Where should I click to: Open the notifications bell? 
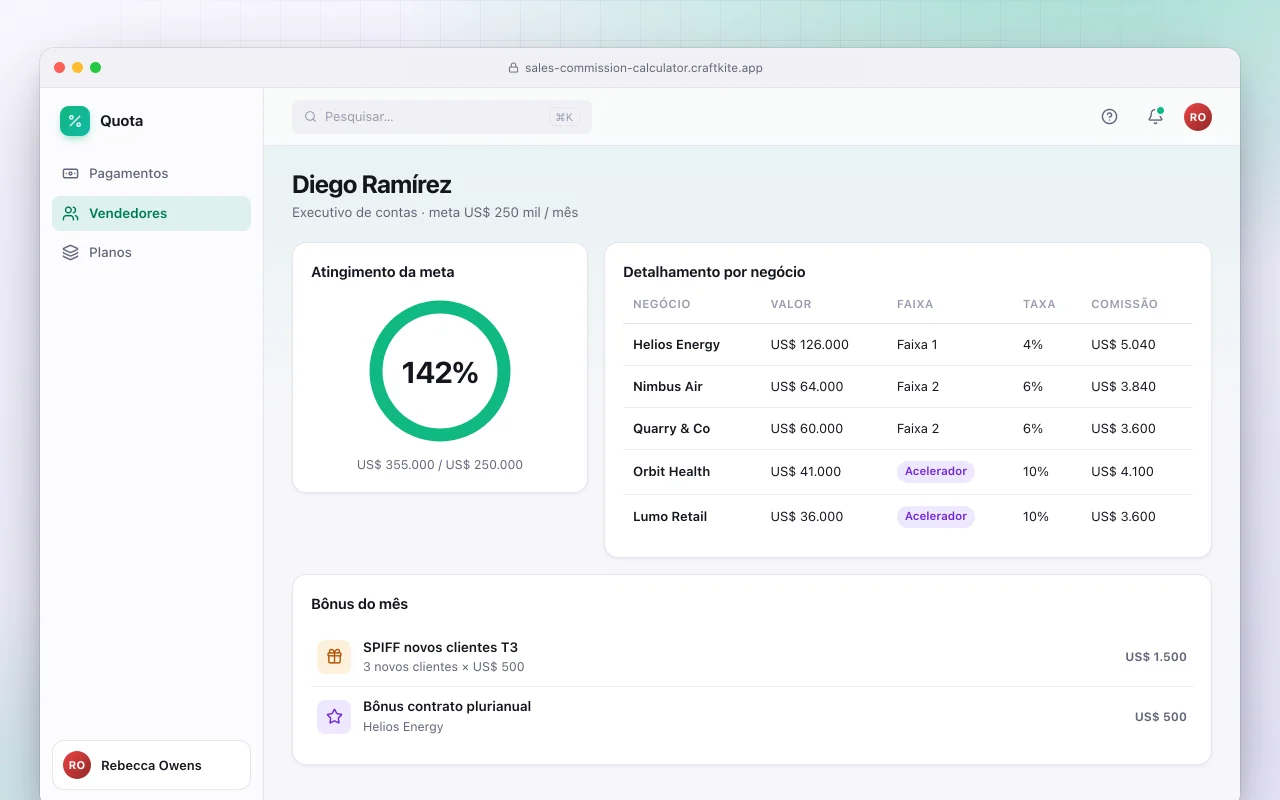[x=1155, y=117]
